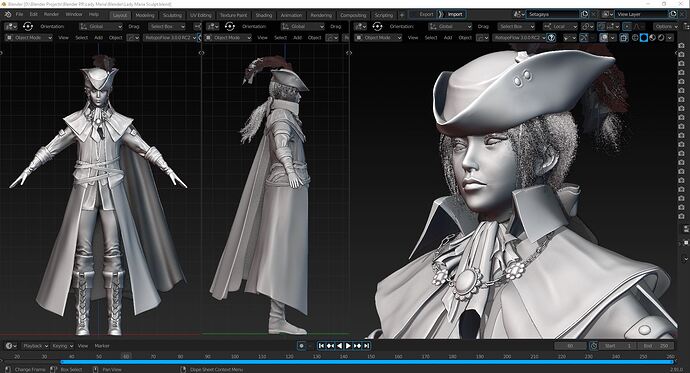Switch to the Texture Paint workspace tab

(234, 15)
